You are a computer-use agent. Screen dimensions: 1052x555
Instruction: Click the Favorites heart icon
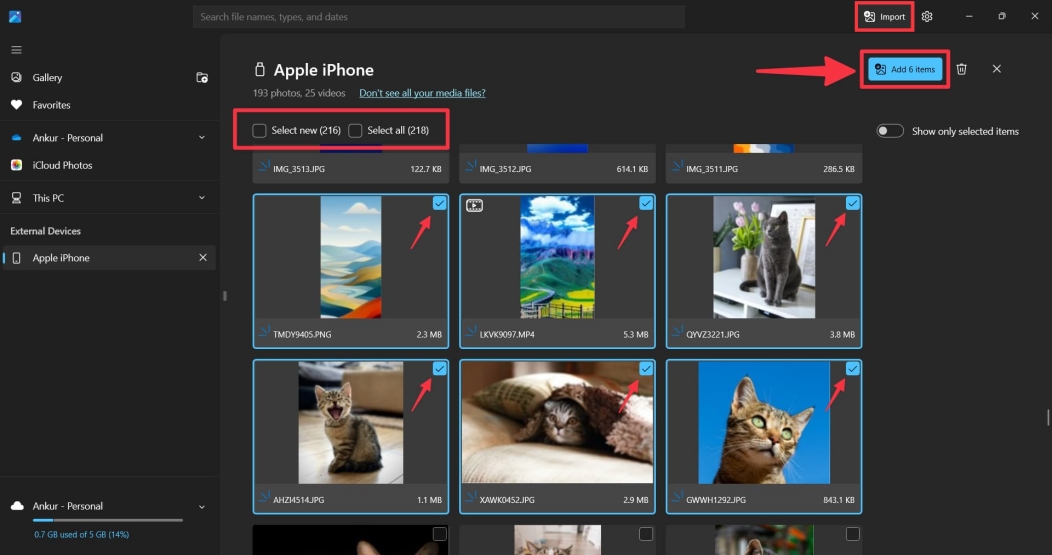(17, 105)
